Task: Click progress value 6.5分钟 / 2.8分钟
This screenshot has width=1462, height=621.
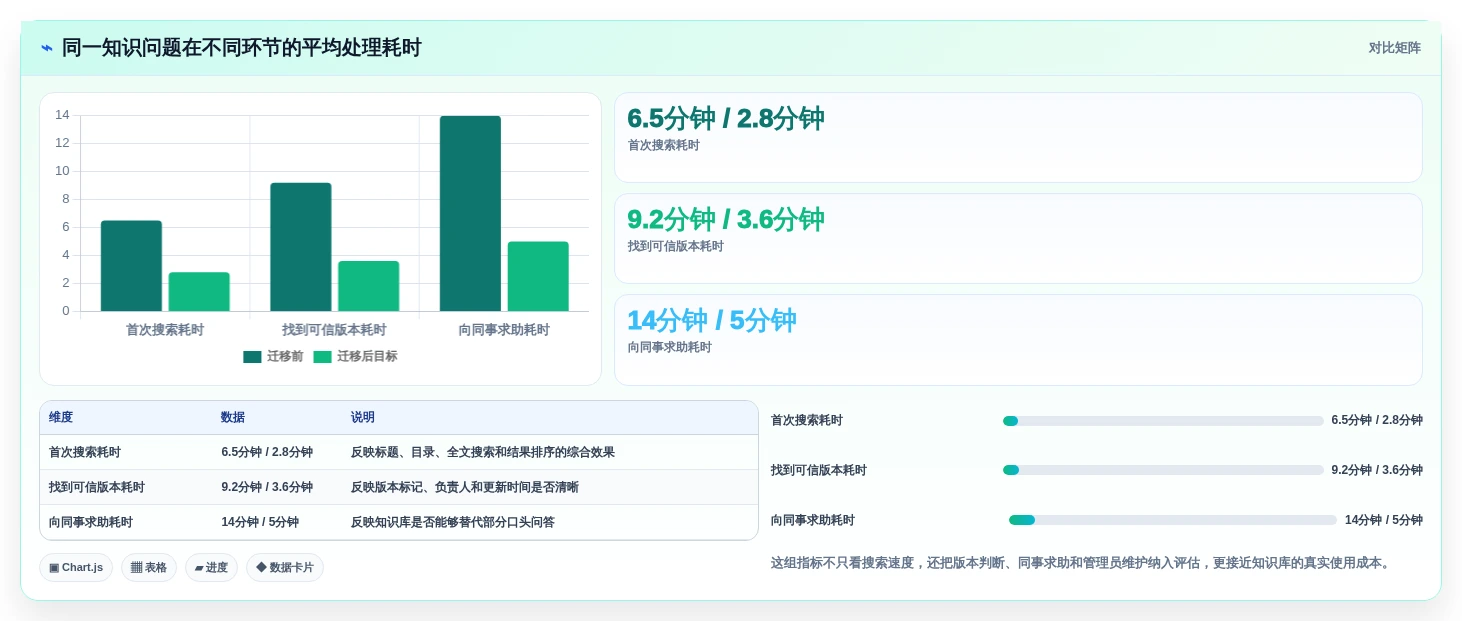Action: tap(1377, 420)
